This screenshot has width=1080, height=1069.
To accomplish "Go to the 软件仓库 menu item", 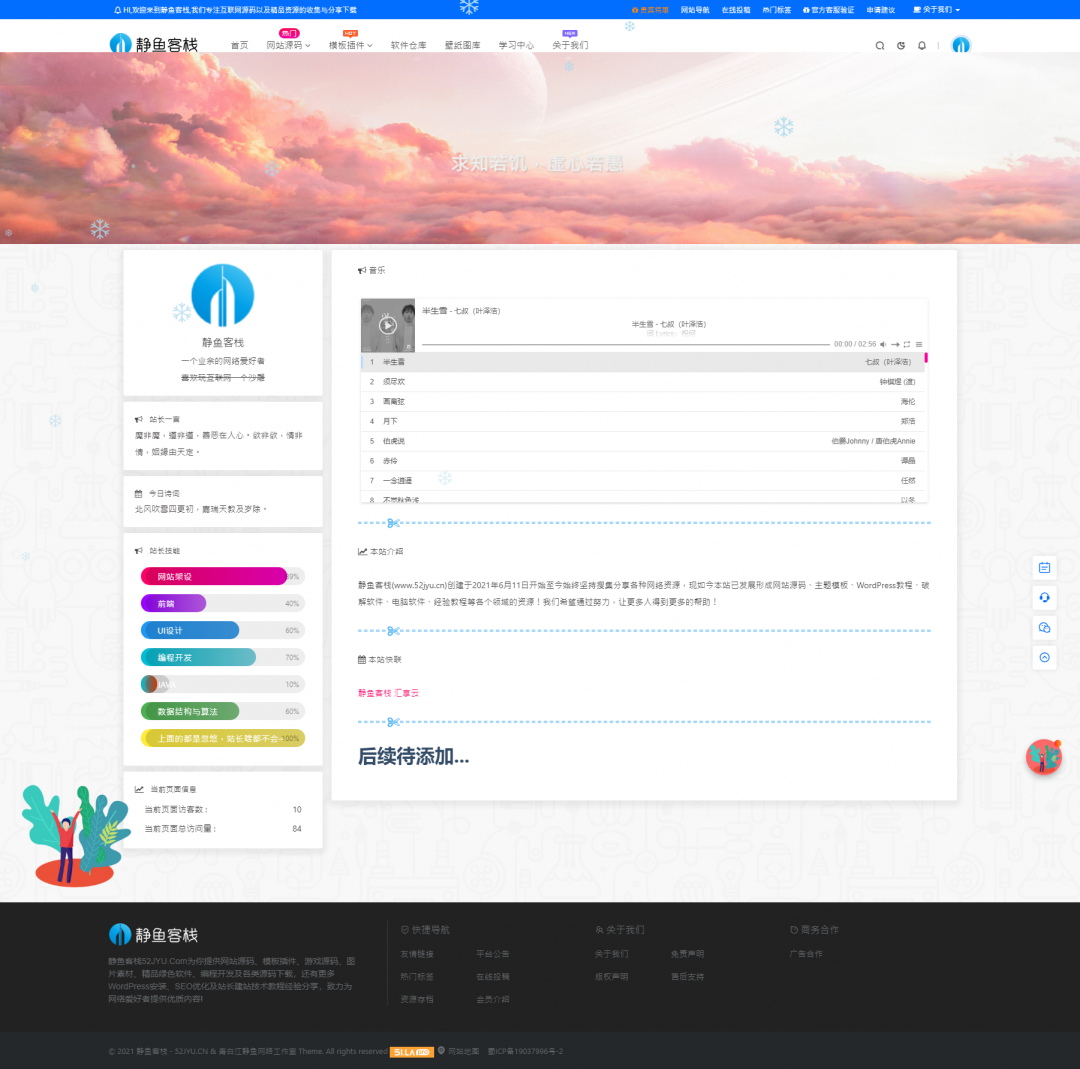I will click(408, 45).
